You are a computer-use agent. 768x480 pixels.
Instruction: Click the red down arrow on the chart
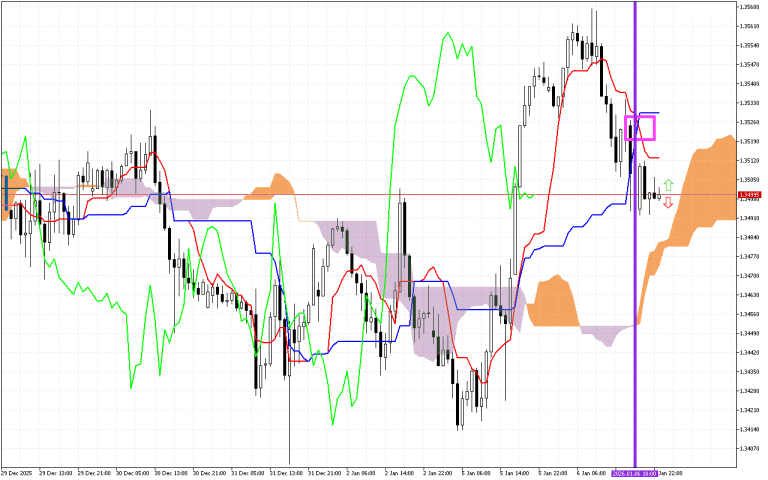coord(668,203)
